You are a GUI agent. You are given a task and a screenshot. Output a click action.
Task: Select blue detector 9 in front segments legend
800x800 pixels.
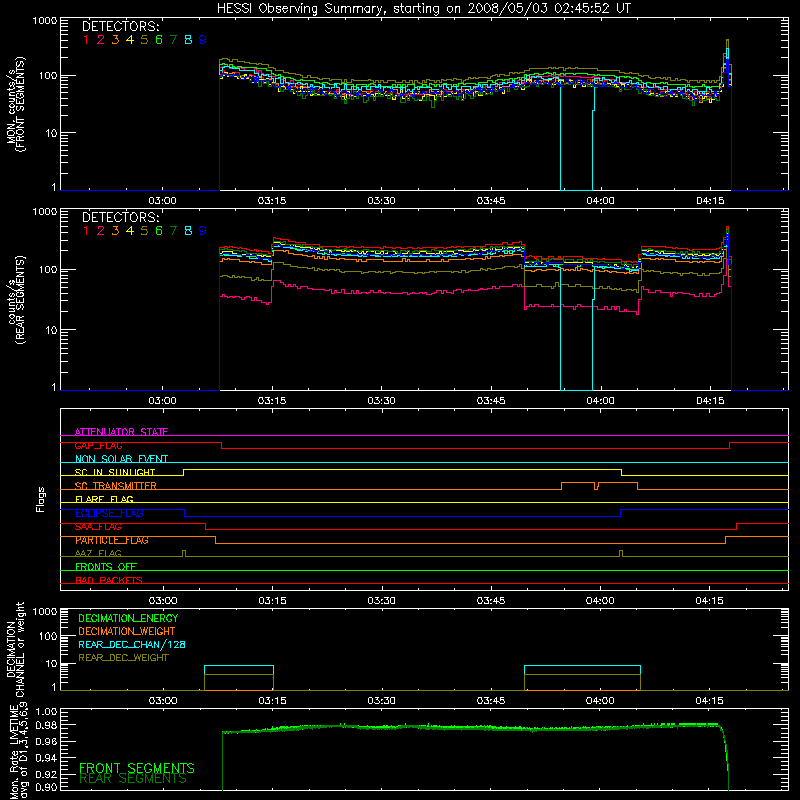click(x=203, y=40)
